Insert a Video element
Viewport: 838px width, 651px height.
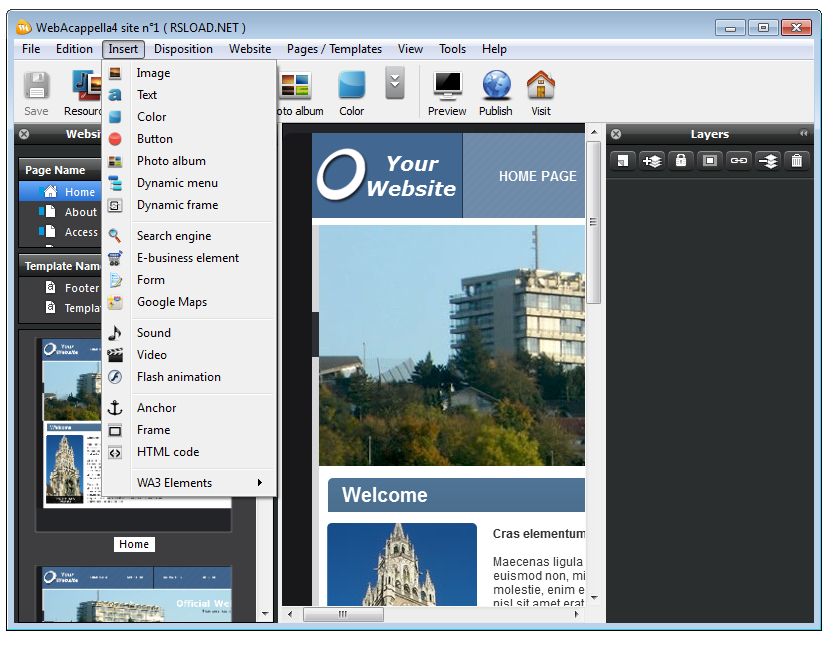tap(190, 355)
